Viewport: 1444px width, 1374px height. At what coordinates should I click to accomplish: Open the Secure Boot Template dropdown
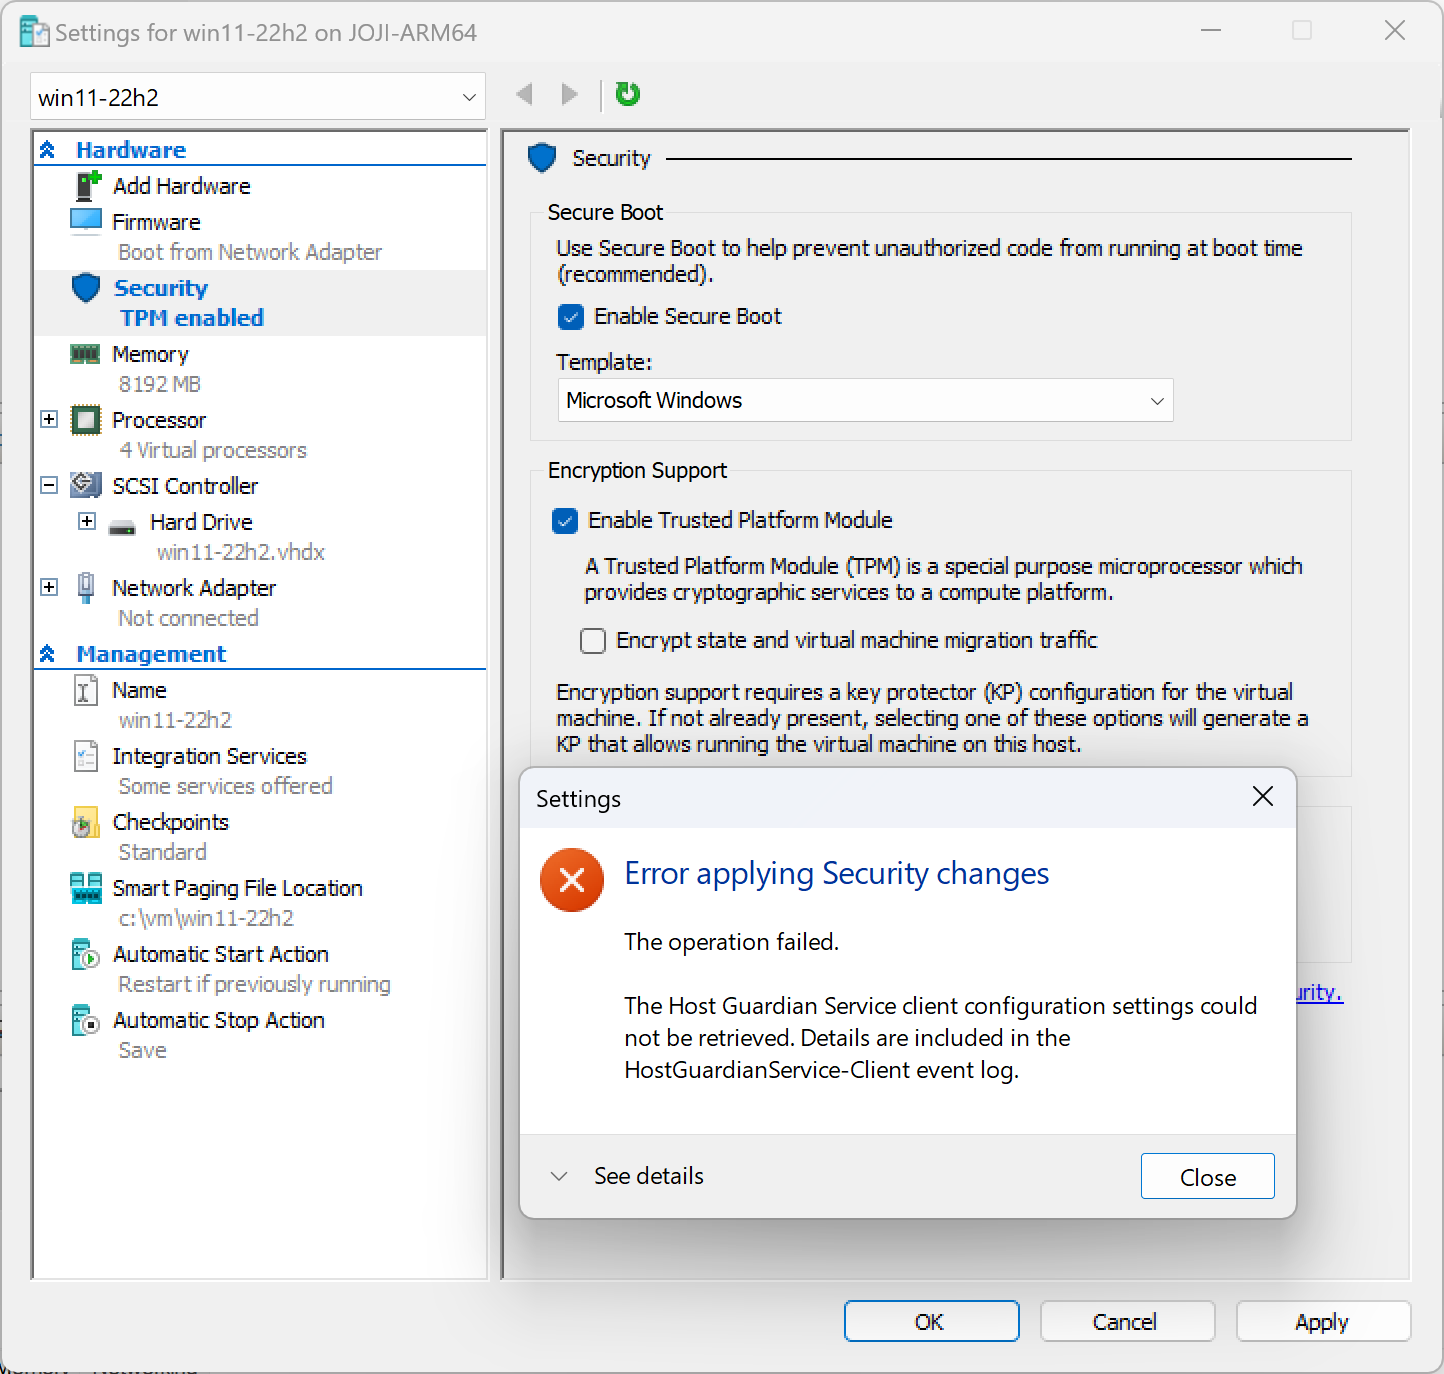[864, 401]
